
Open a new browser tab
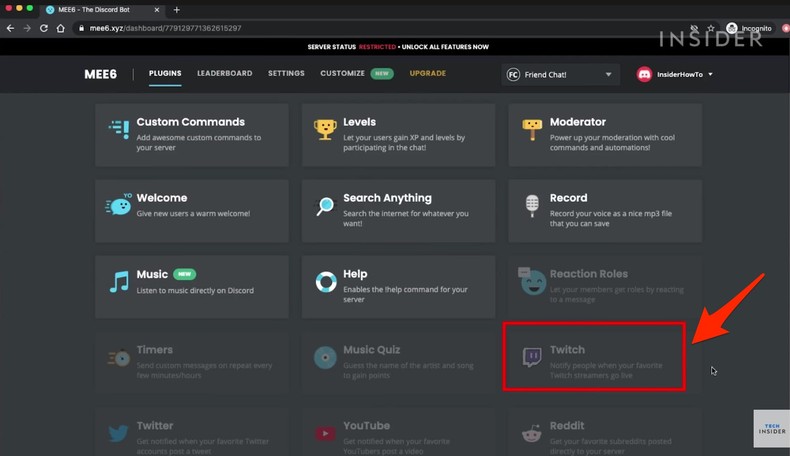177,9
